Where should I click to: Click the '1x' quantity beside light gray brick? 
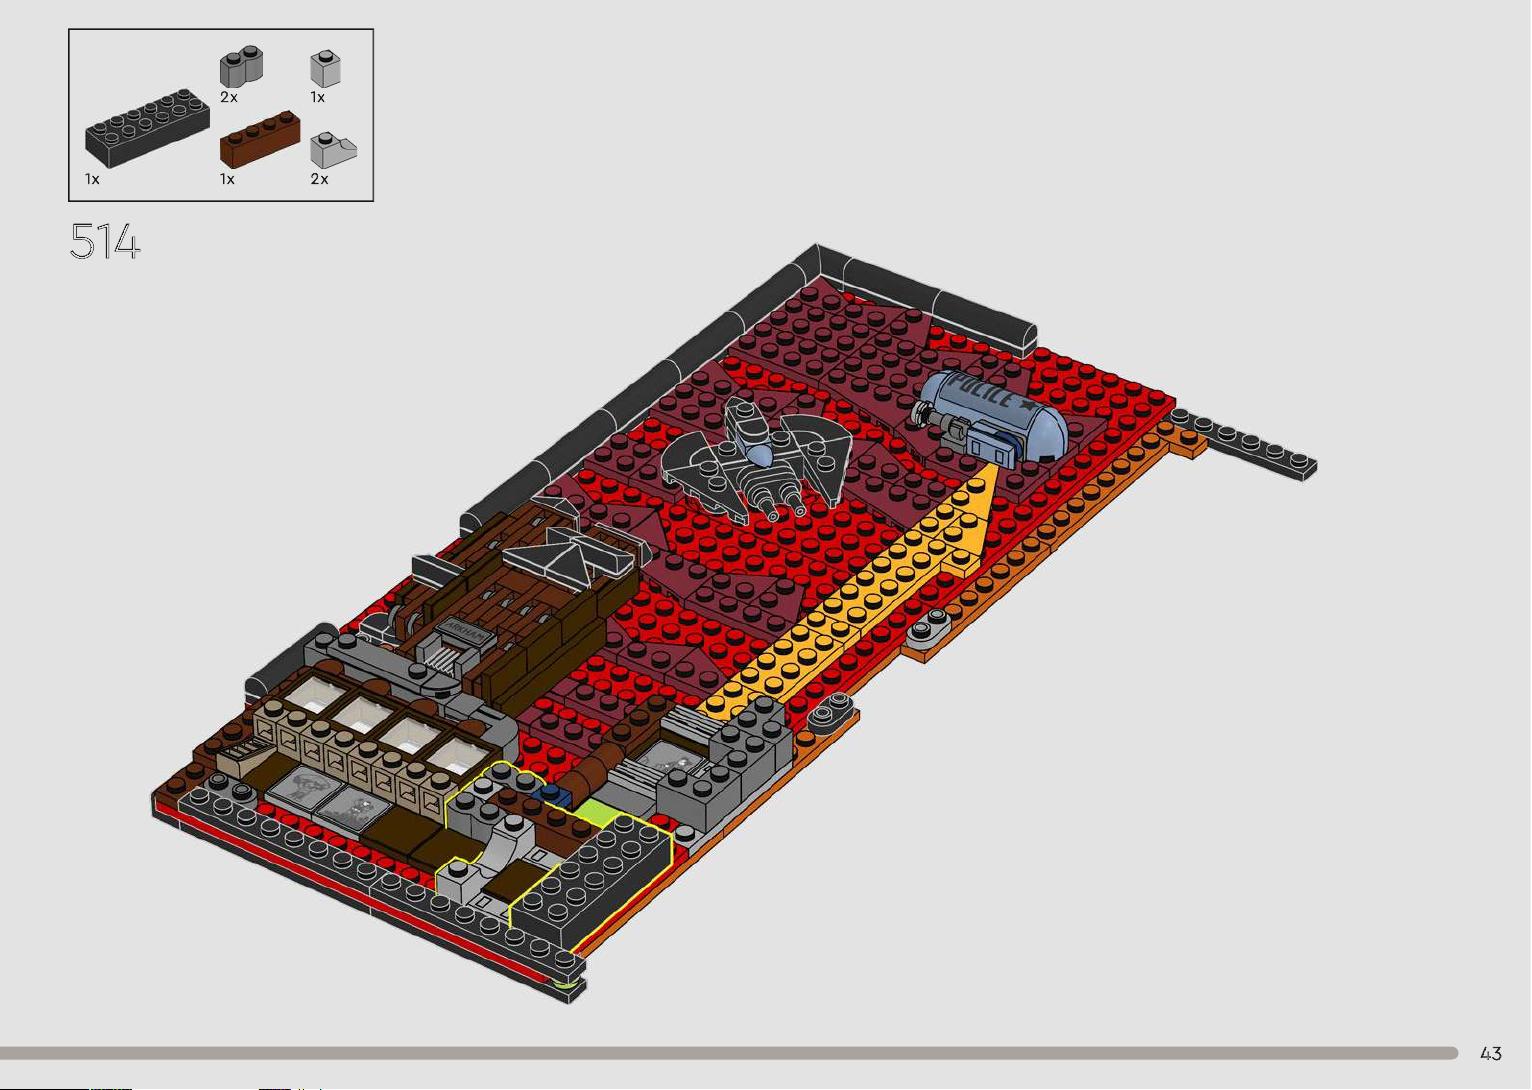coord(318,97)
